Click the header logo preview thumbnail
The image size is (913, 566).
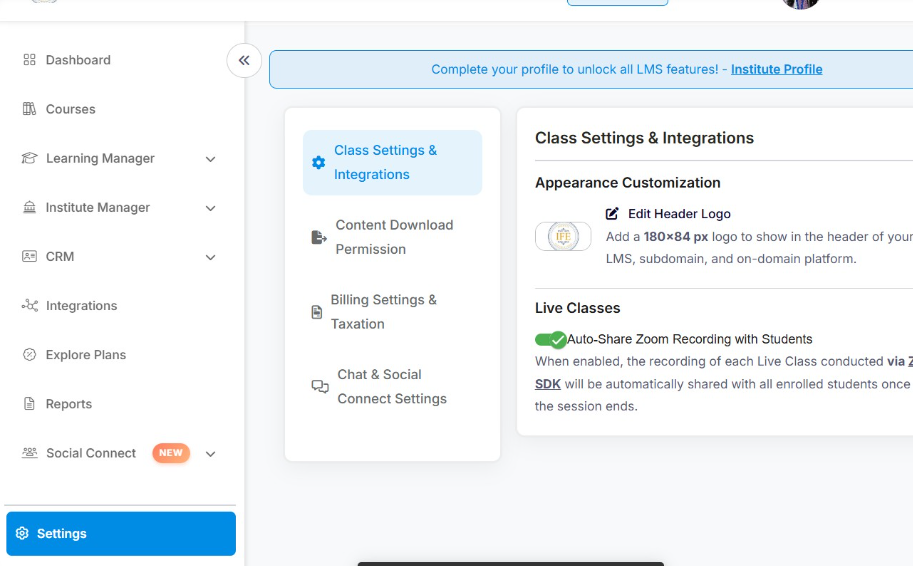[563, 237]
